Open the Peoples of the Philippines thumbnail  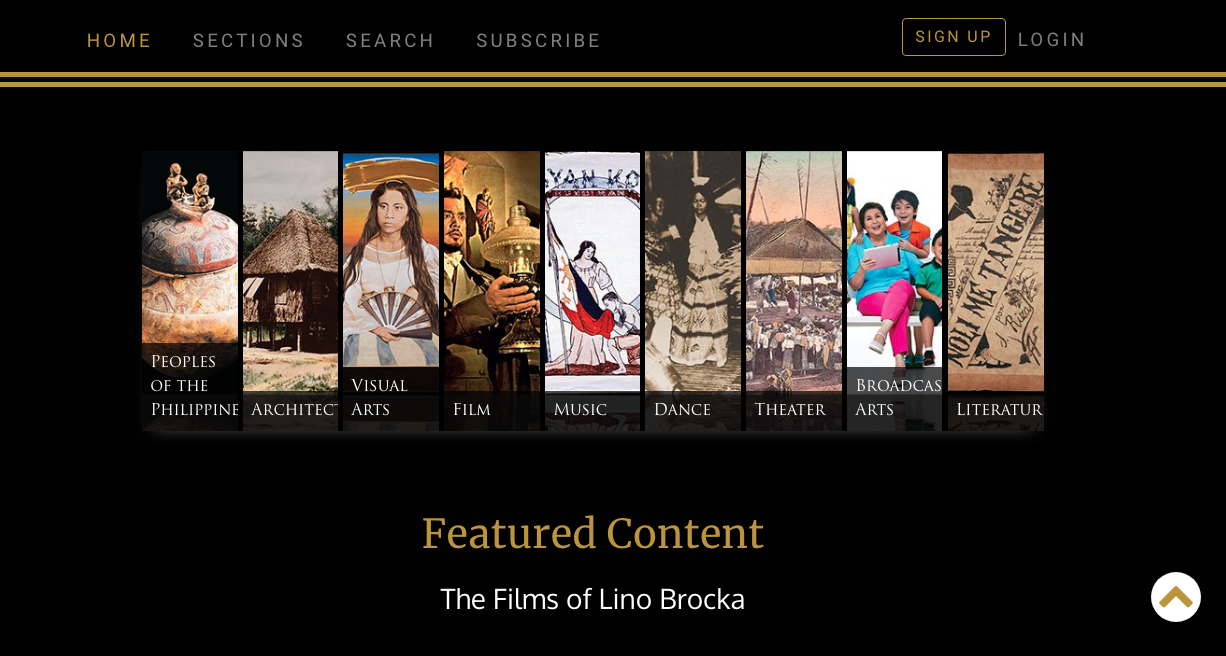190,291
